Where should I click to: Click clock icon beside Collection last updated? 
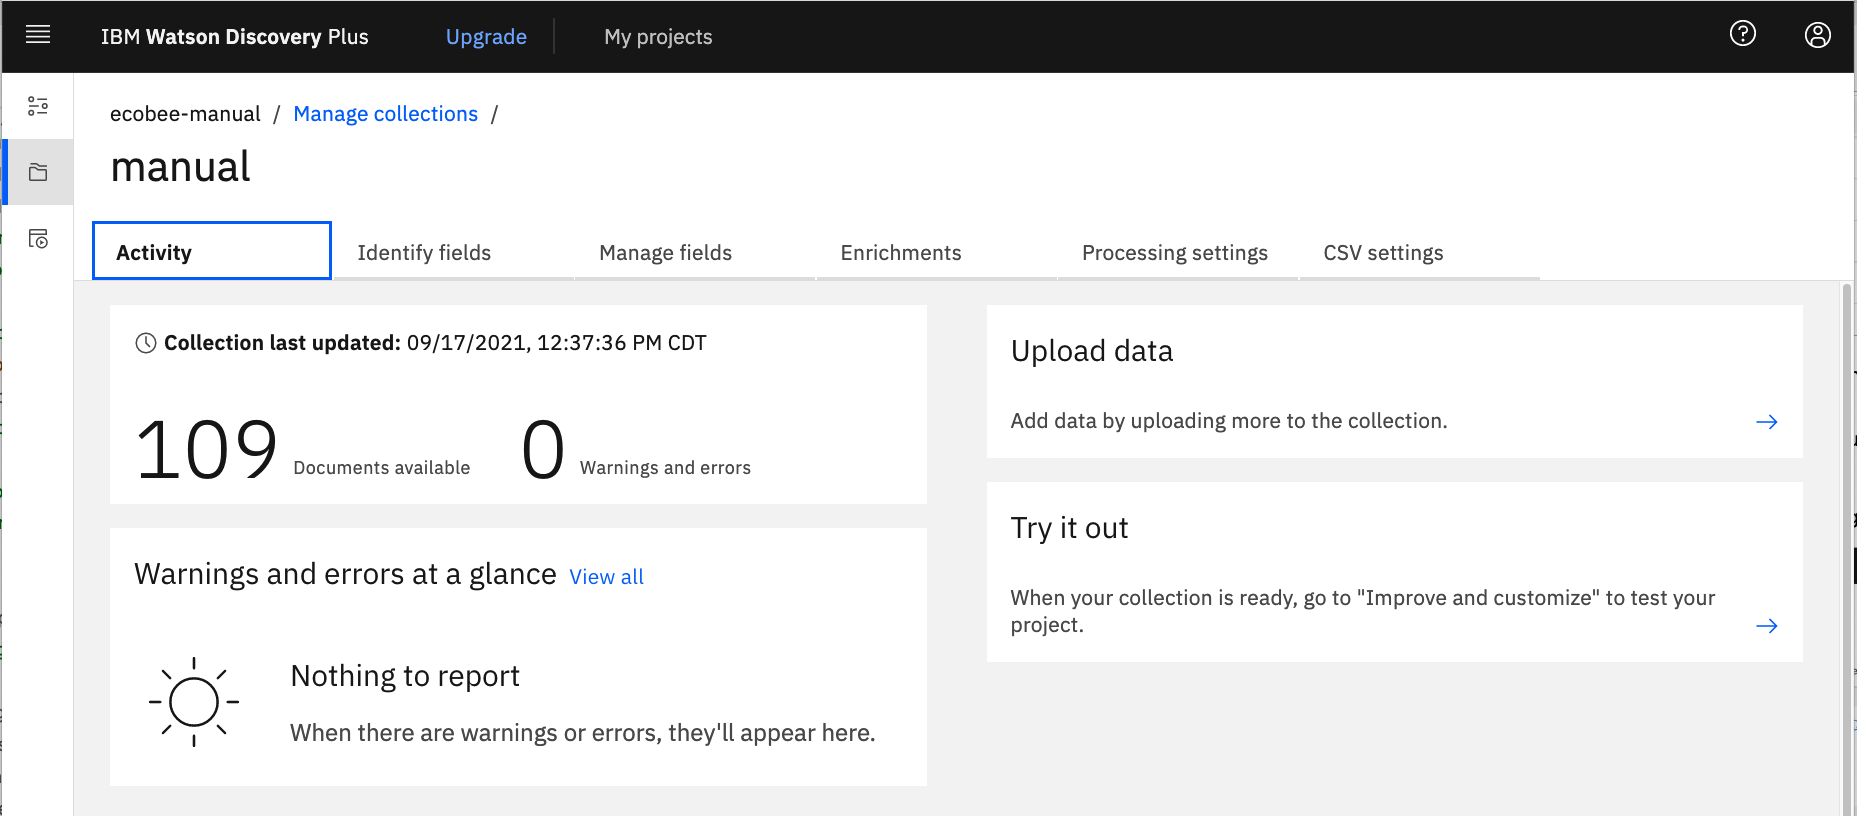click(x=146, y=343)
